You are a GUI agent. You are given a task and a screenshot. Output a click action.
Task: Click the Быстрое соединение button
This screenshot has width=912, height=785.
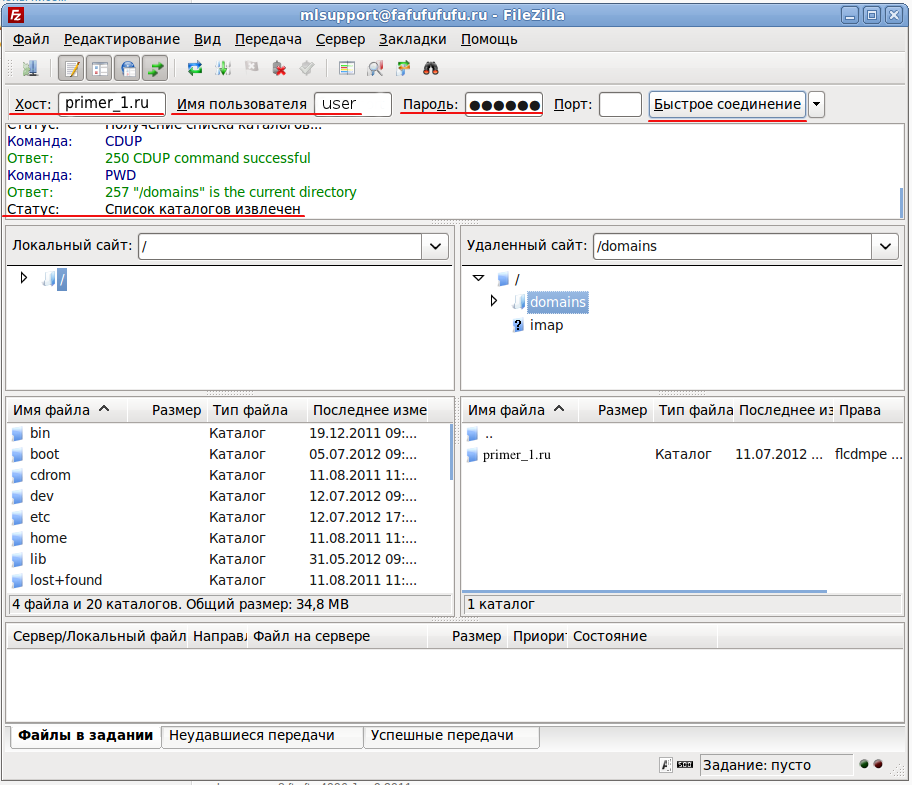coord(727,105)
